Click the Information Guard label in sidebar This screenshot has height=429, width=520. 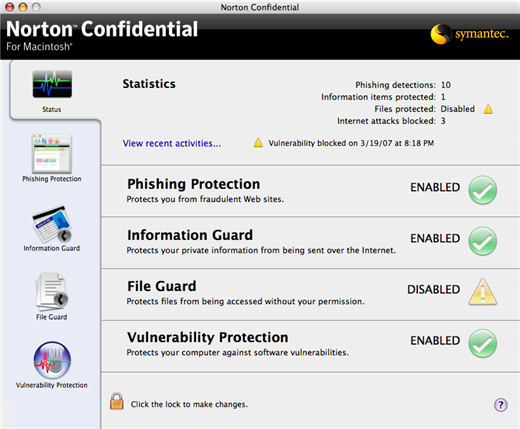click(52, 248)
